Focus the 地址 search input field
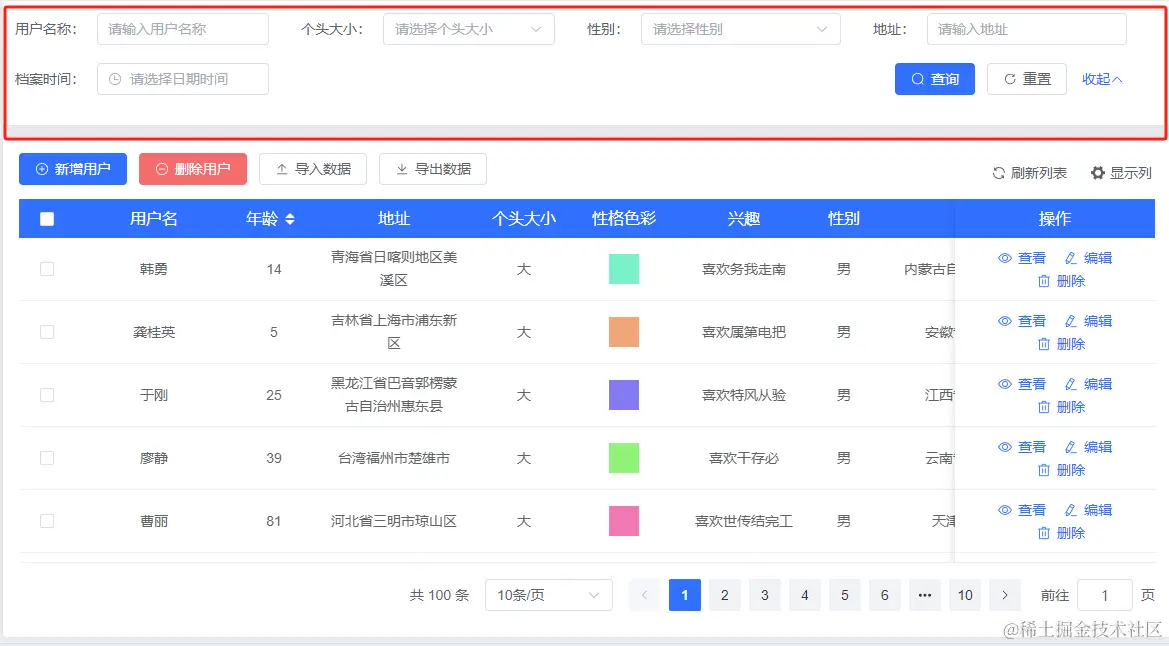This screenshot has height=646, width=1169. (x=1027, y=29)
